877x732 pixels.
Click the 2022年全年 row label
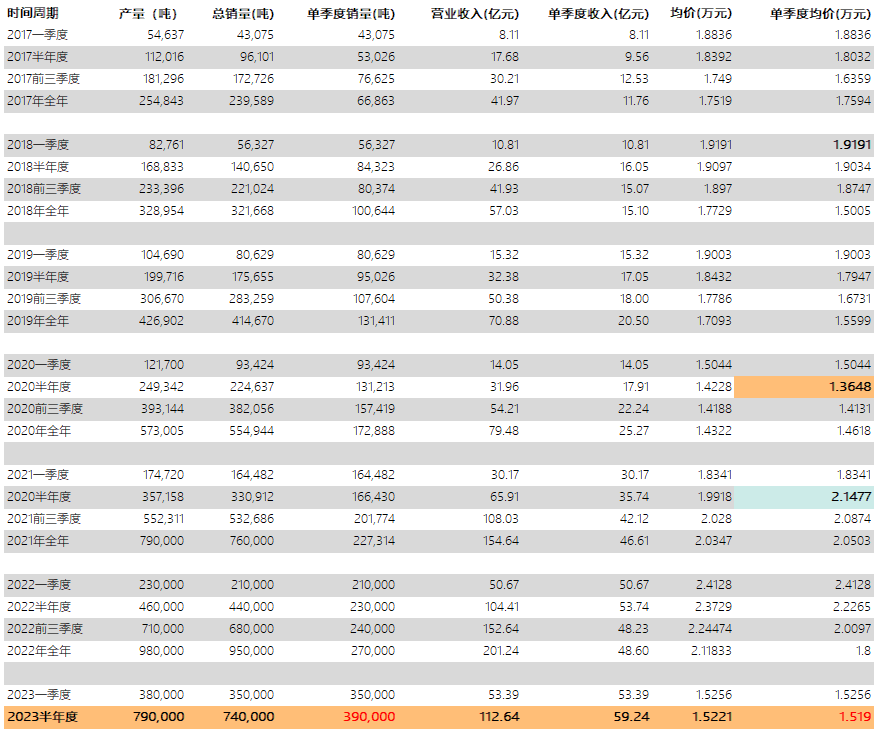39,651
